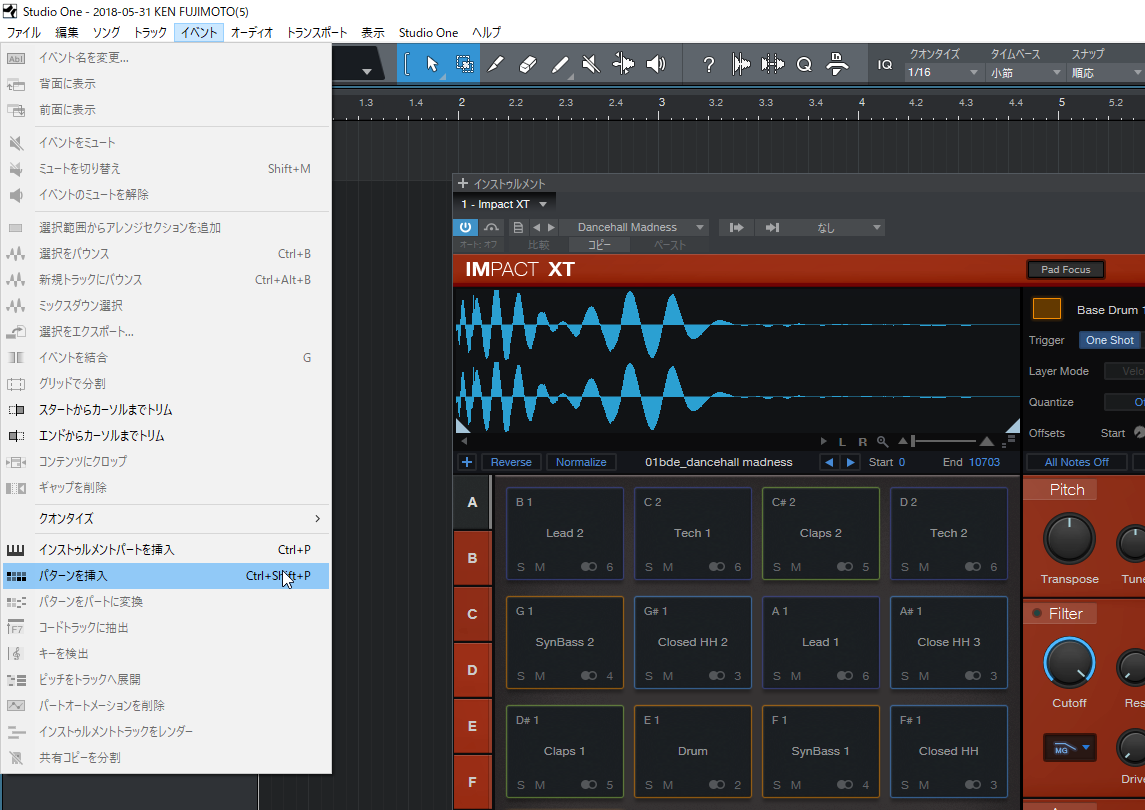
Task: Open the タイムベース 小節 dropdown
Action: pos(1025,72)
